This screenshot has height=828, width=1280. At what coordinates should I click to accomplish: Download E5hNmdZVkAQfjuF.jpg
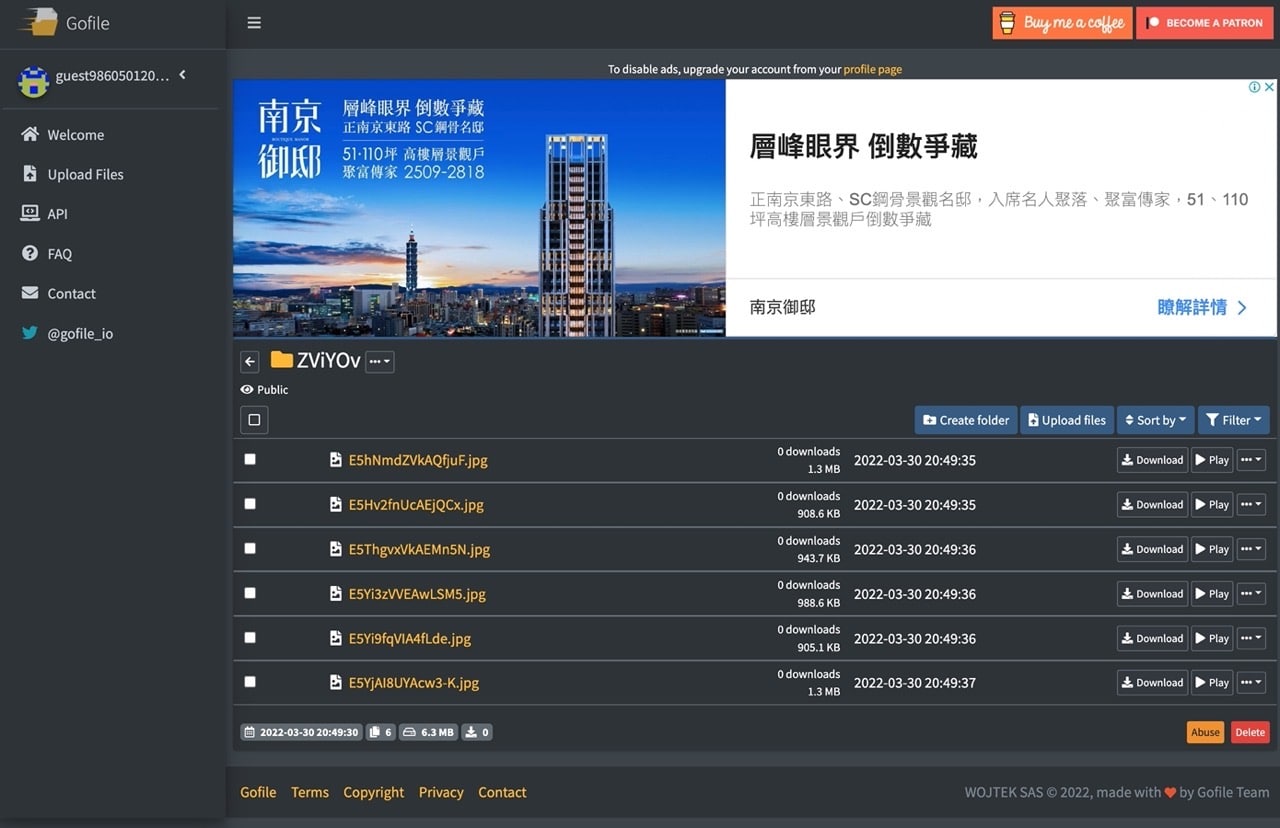(x=1152, y=460)
